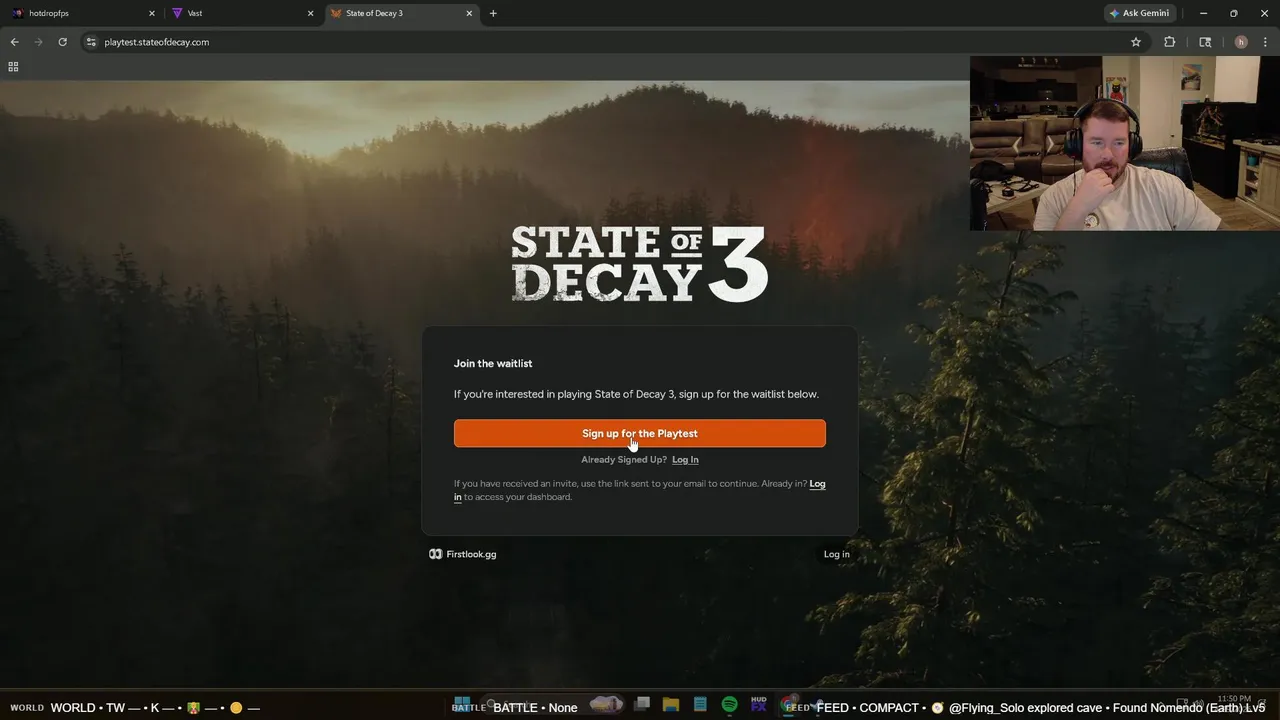Open the Log In link beside Already Signed Up
Screen dimensions: 1280x720
685,460
